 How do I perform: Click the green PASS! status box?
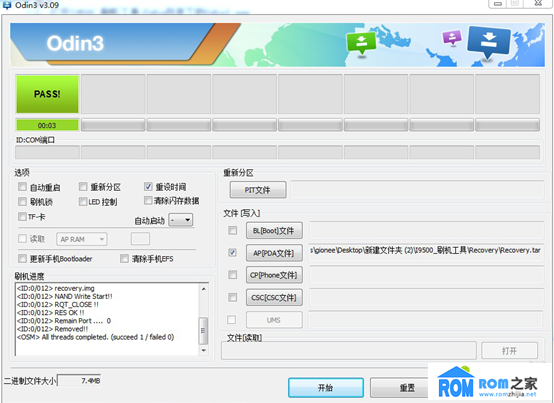(x=47, y=94)
